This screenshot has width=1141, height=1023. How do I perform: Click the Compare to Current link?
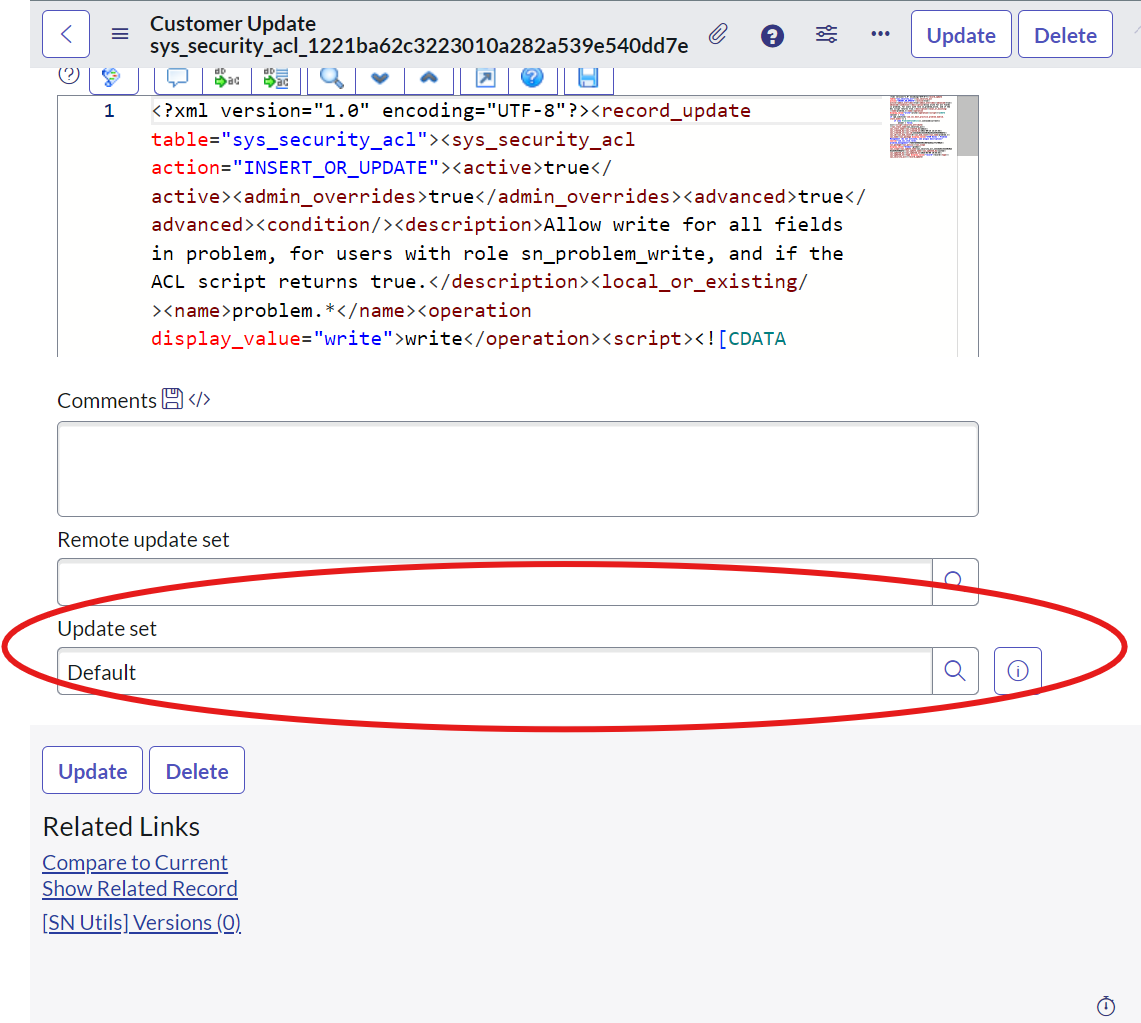pyautogui.click(x=134, y=862)
